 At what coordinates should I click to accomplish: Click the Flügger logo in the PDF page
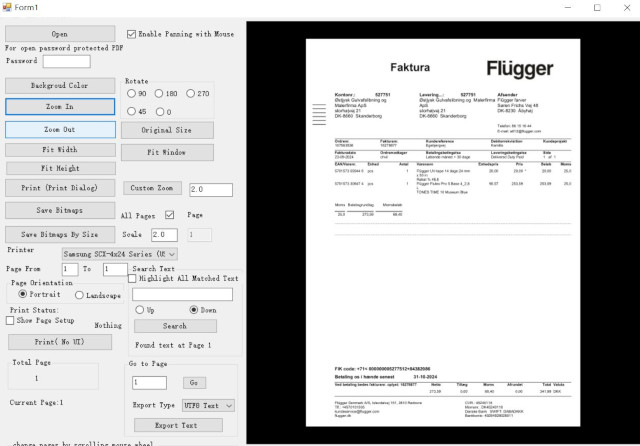[520, 68]
